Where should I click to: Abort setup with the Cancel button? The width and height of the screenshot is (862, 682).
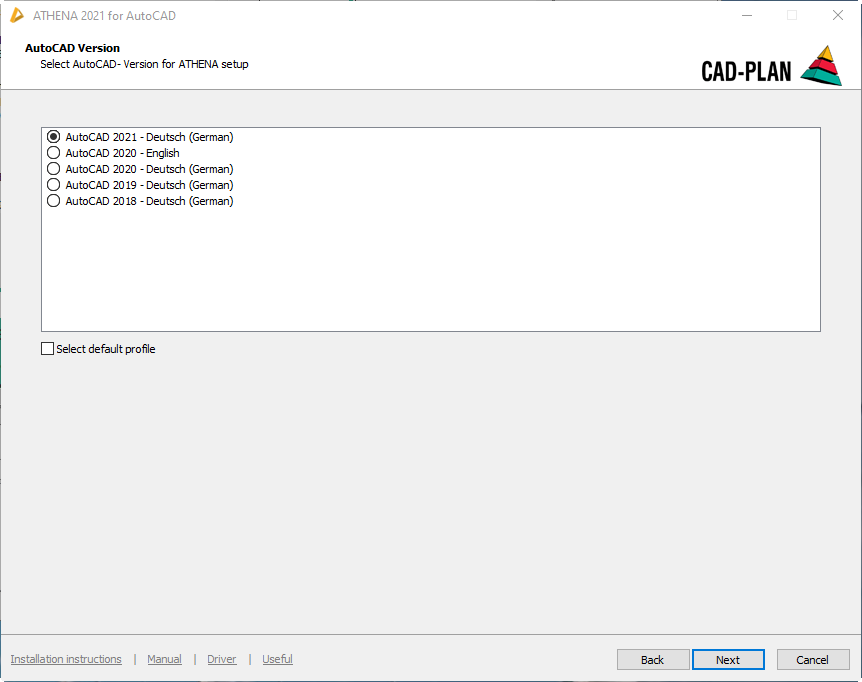[811, 660]
